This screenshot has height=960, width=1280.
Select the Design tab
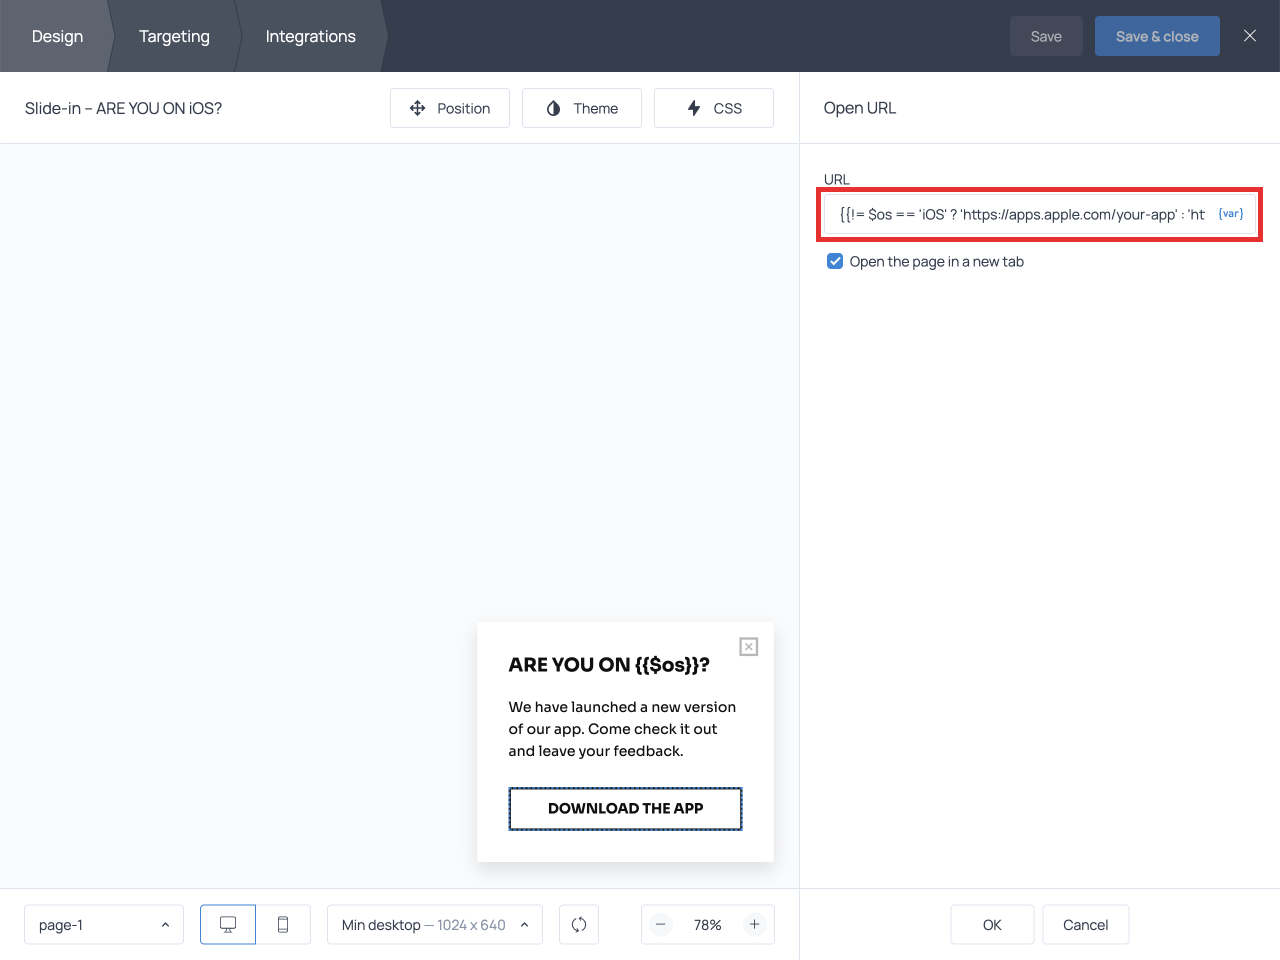click(x=57, y=36)
